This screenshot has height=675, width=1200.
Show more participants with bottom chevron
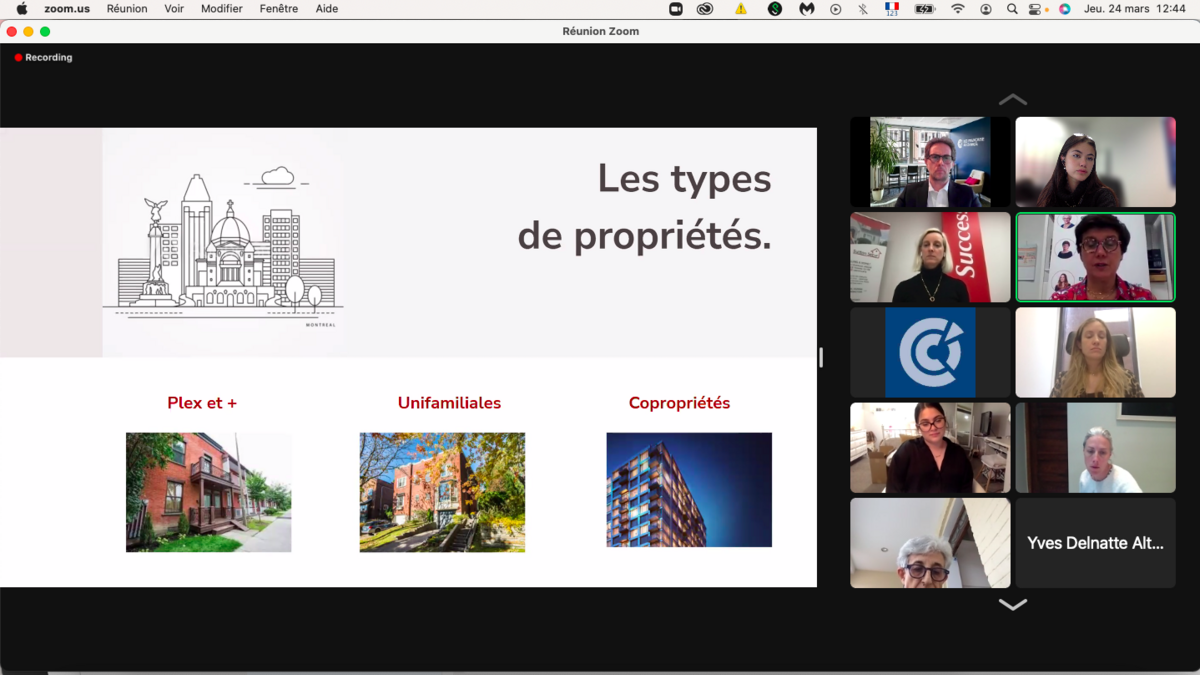coord(1012,605)
